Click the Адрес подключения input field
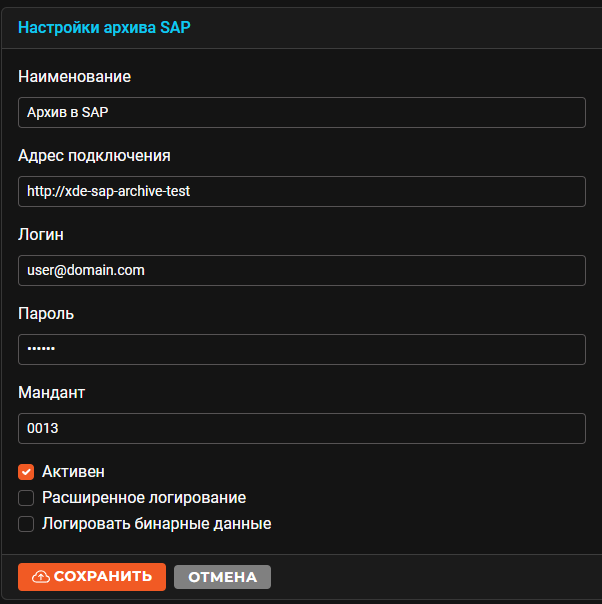602x604 pixels. [302, 191]
